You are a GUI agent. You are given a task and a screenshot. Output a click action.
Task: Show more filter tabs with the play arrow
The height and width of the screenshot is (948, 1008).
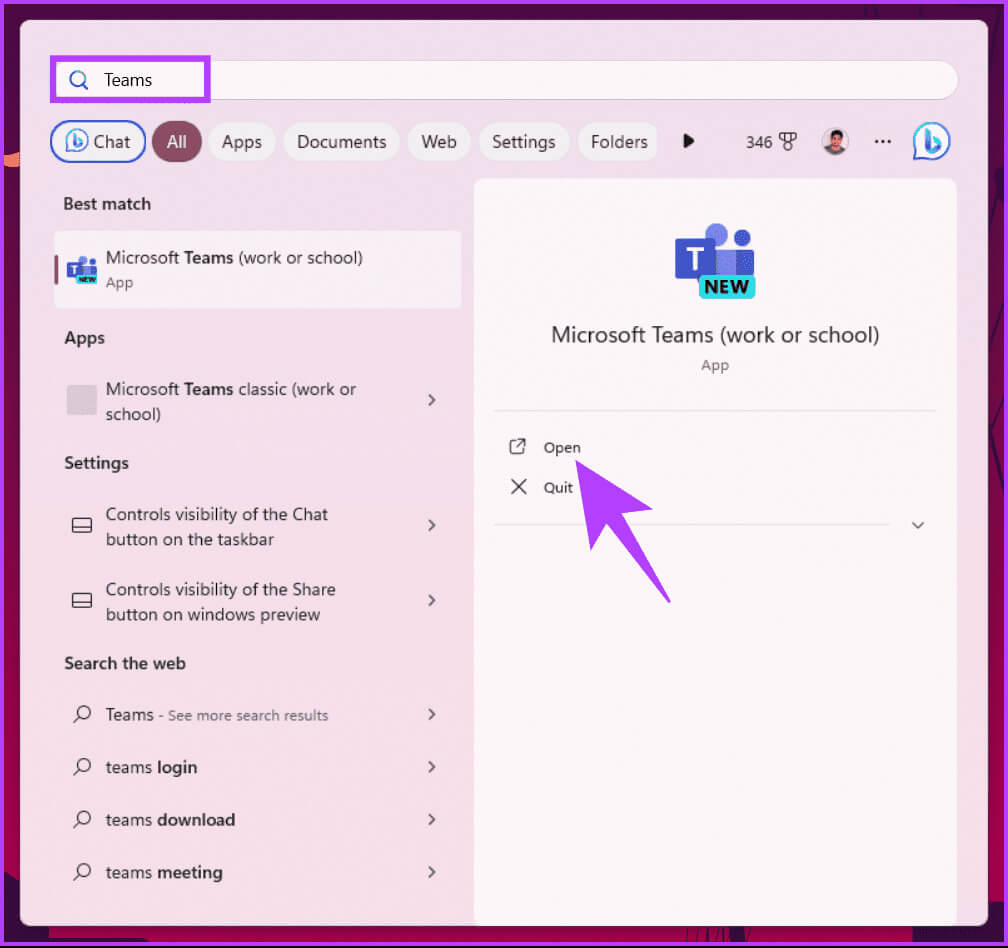click(x=688, y=141)
